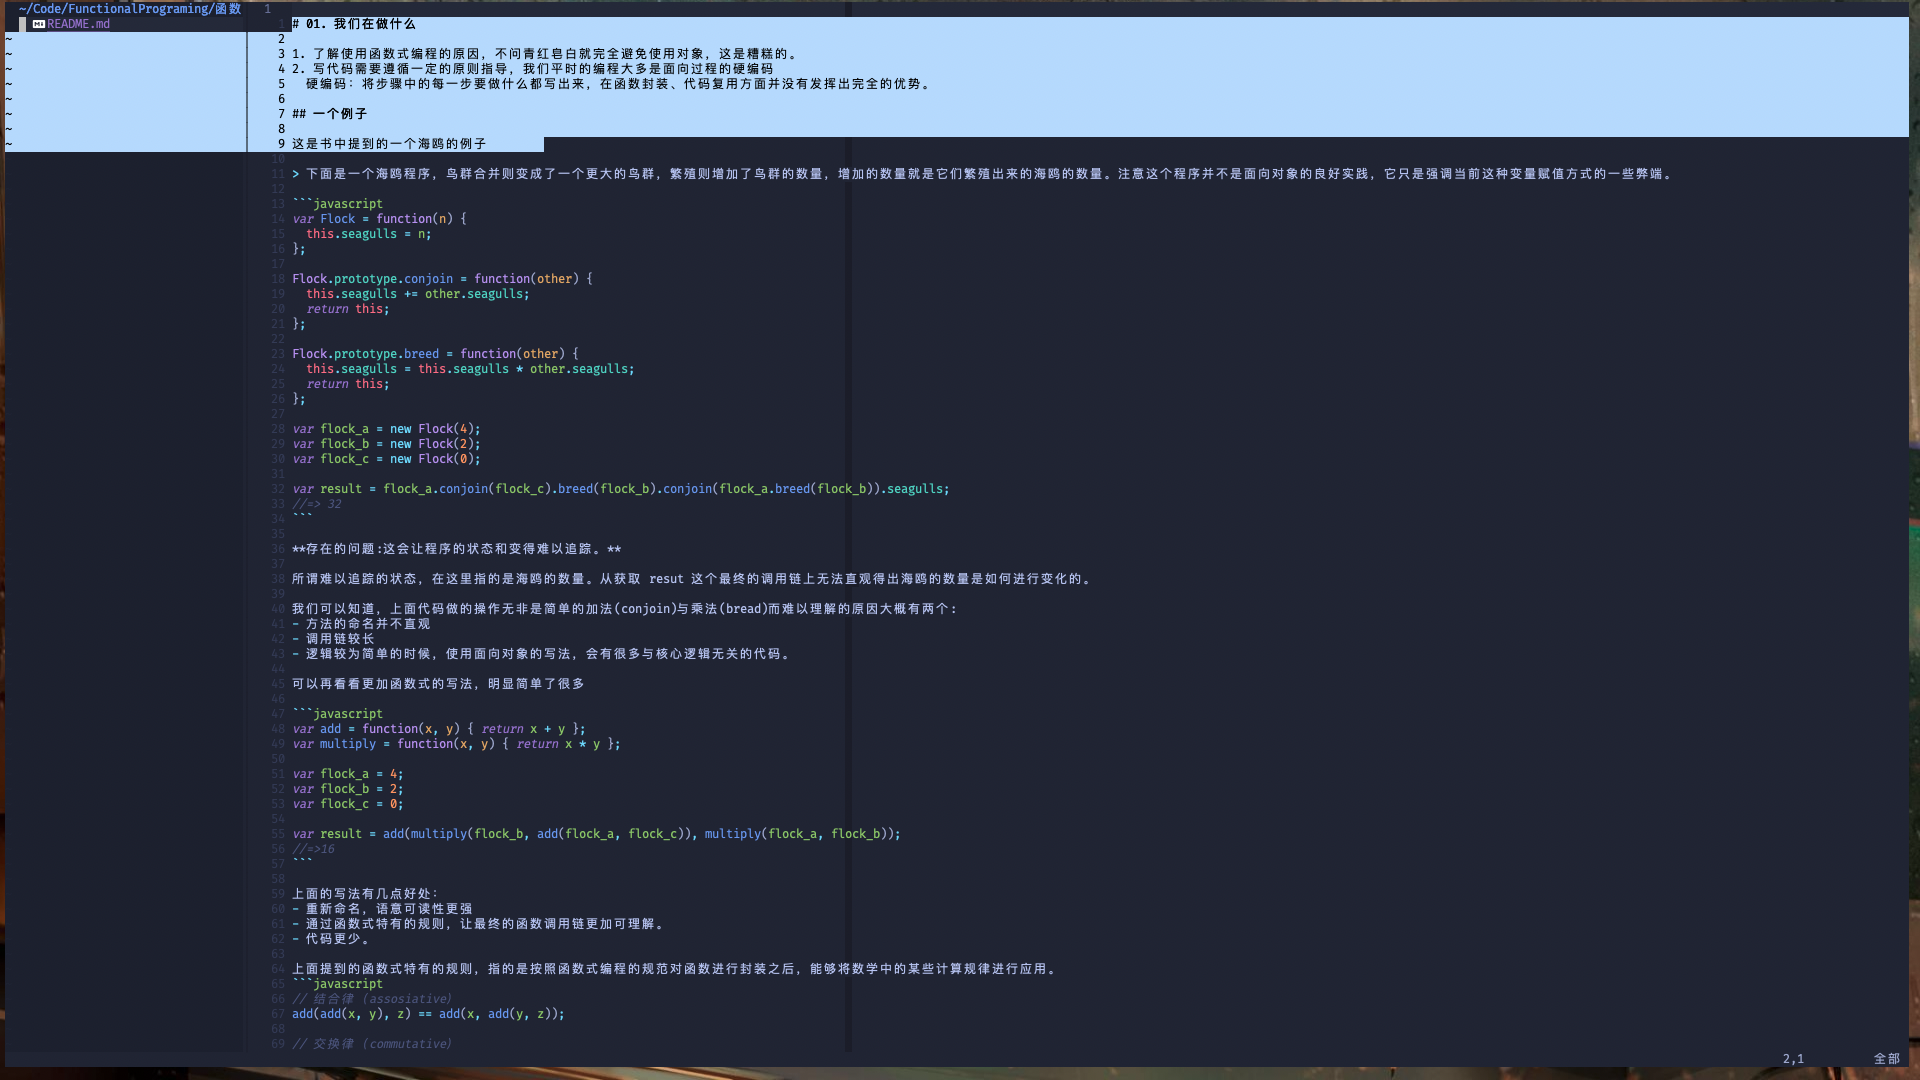Click 'Flock.prototype.conjoin = function(other) {' line
1920x1080 pixels.
pyautogui.click(x=442, y=279)
